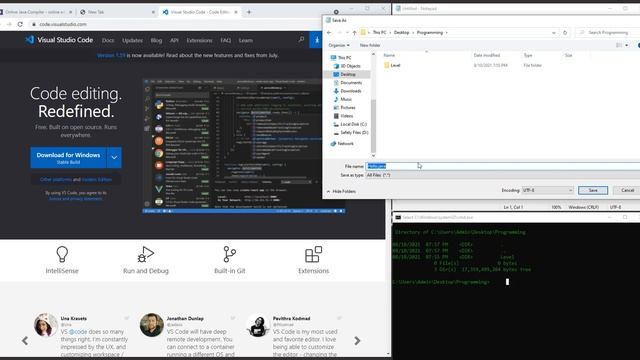
Task: Switch to the New Tab tab
Action: tap(116, 12)
